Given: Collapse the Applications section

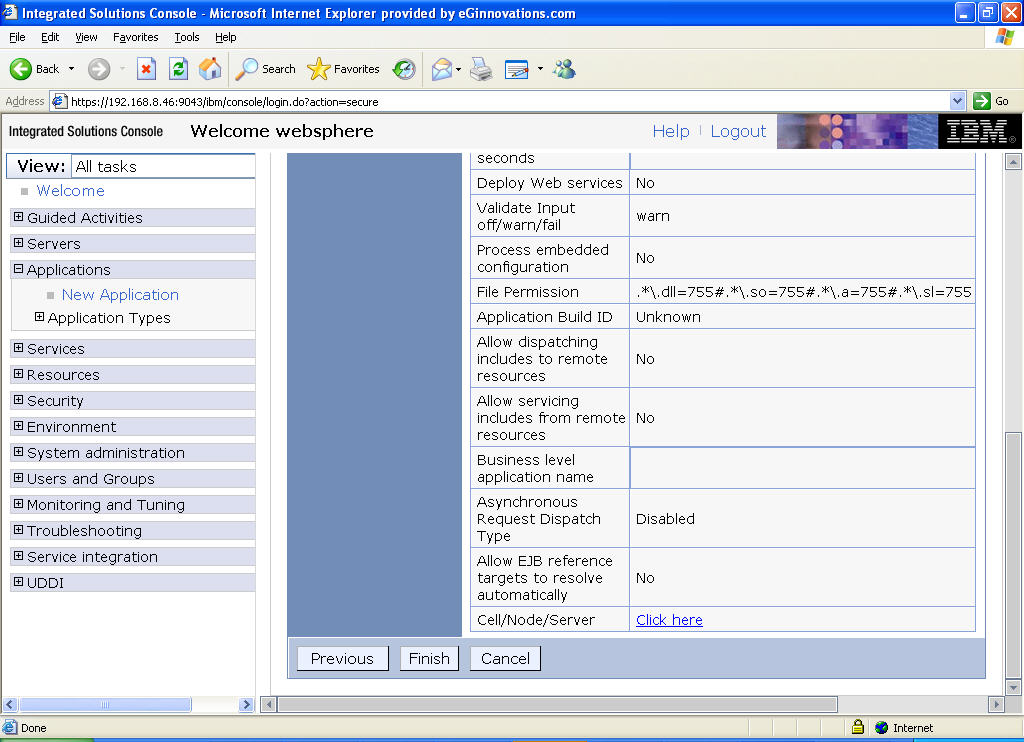Looking at the screenshot, I should point(18,269).
